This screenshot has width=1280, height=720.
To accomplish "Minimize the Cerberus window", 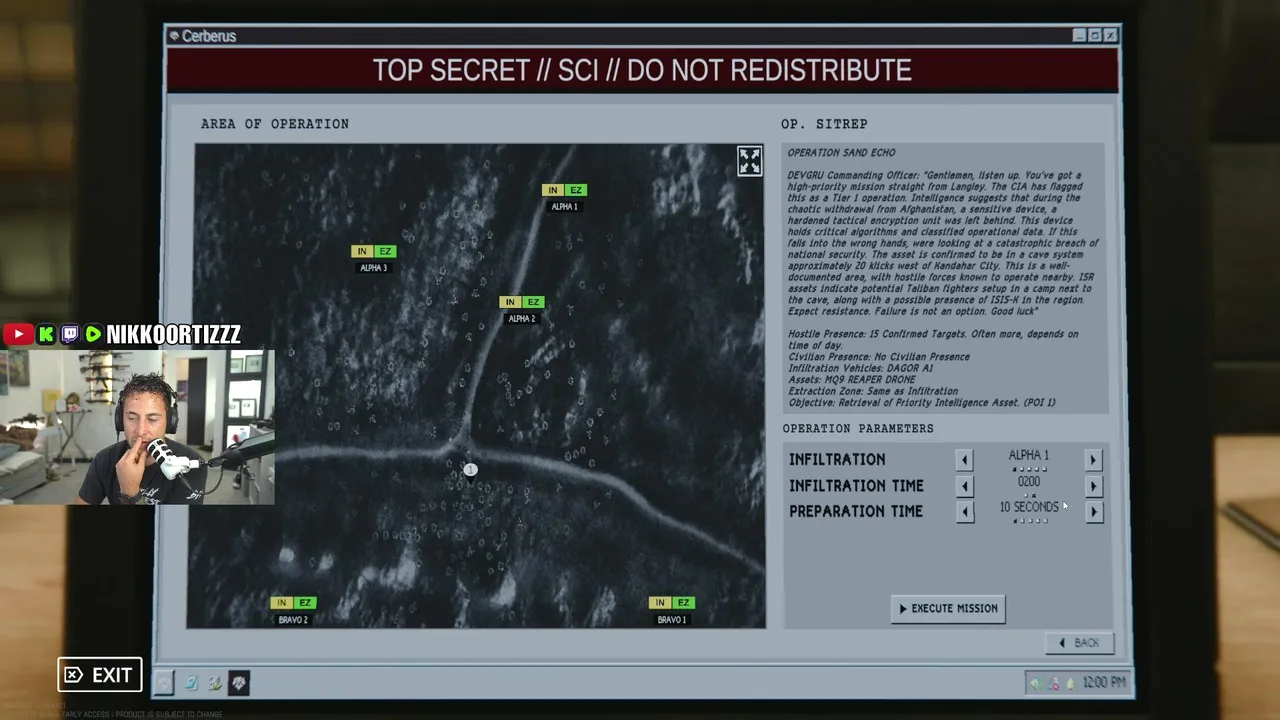I will [x=1079, y=35].
